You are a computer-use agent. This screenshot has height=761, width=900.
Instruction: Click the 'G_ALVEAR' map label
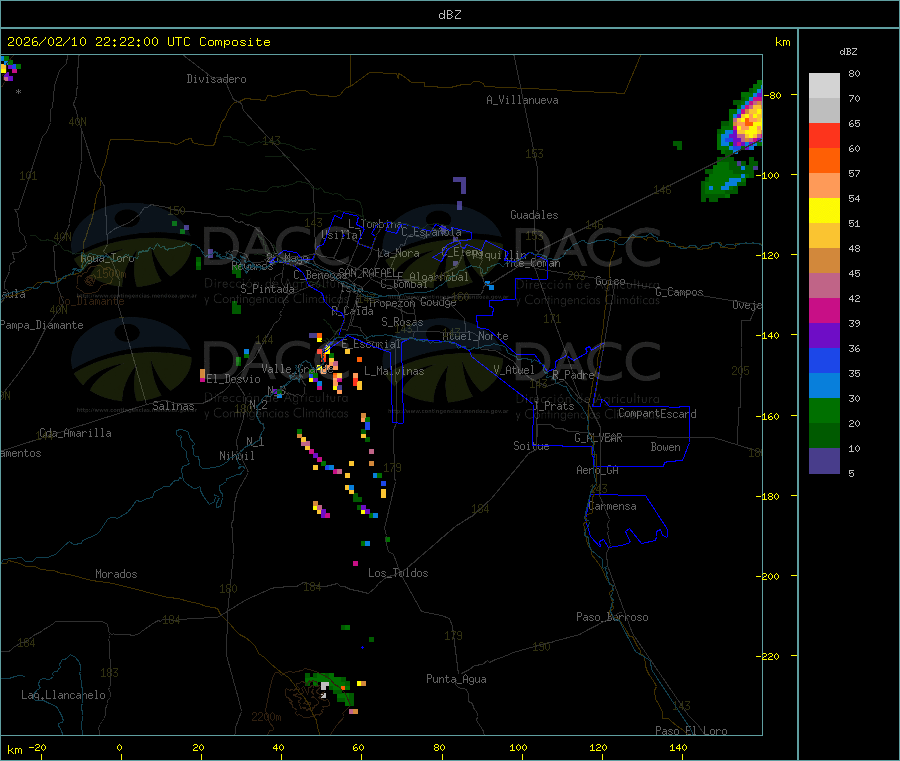click(x=598, y=438)
